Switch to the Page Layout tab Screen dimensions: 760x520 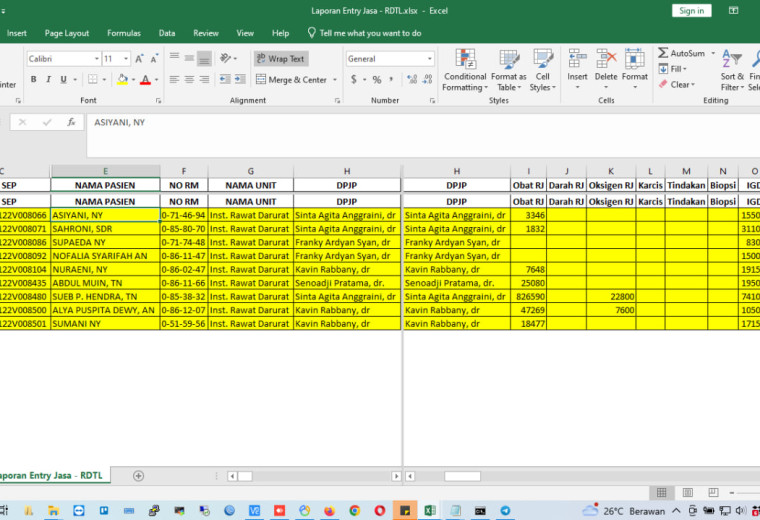click(66, 33)
